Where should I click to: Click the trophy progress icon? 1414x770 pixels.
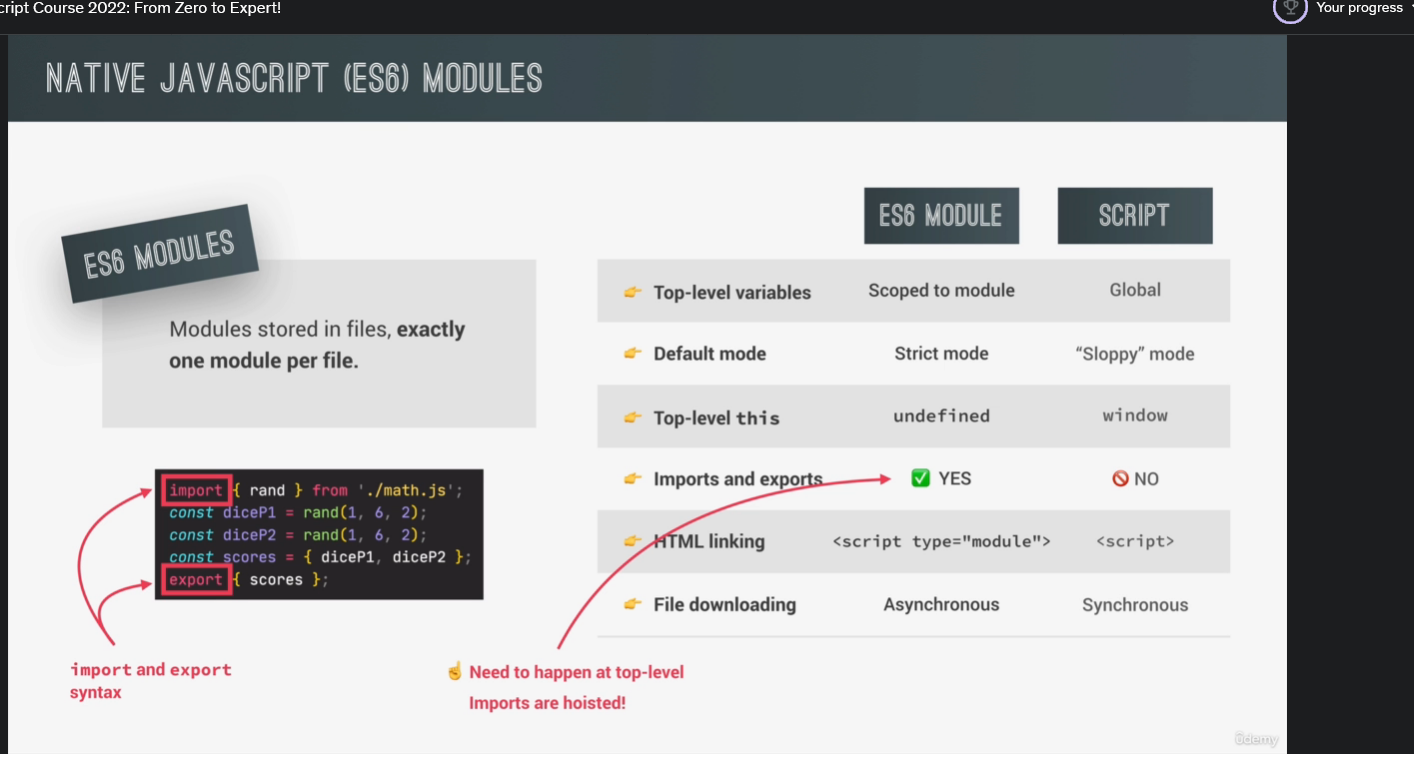(1290, 8)
